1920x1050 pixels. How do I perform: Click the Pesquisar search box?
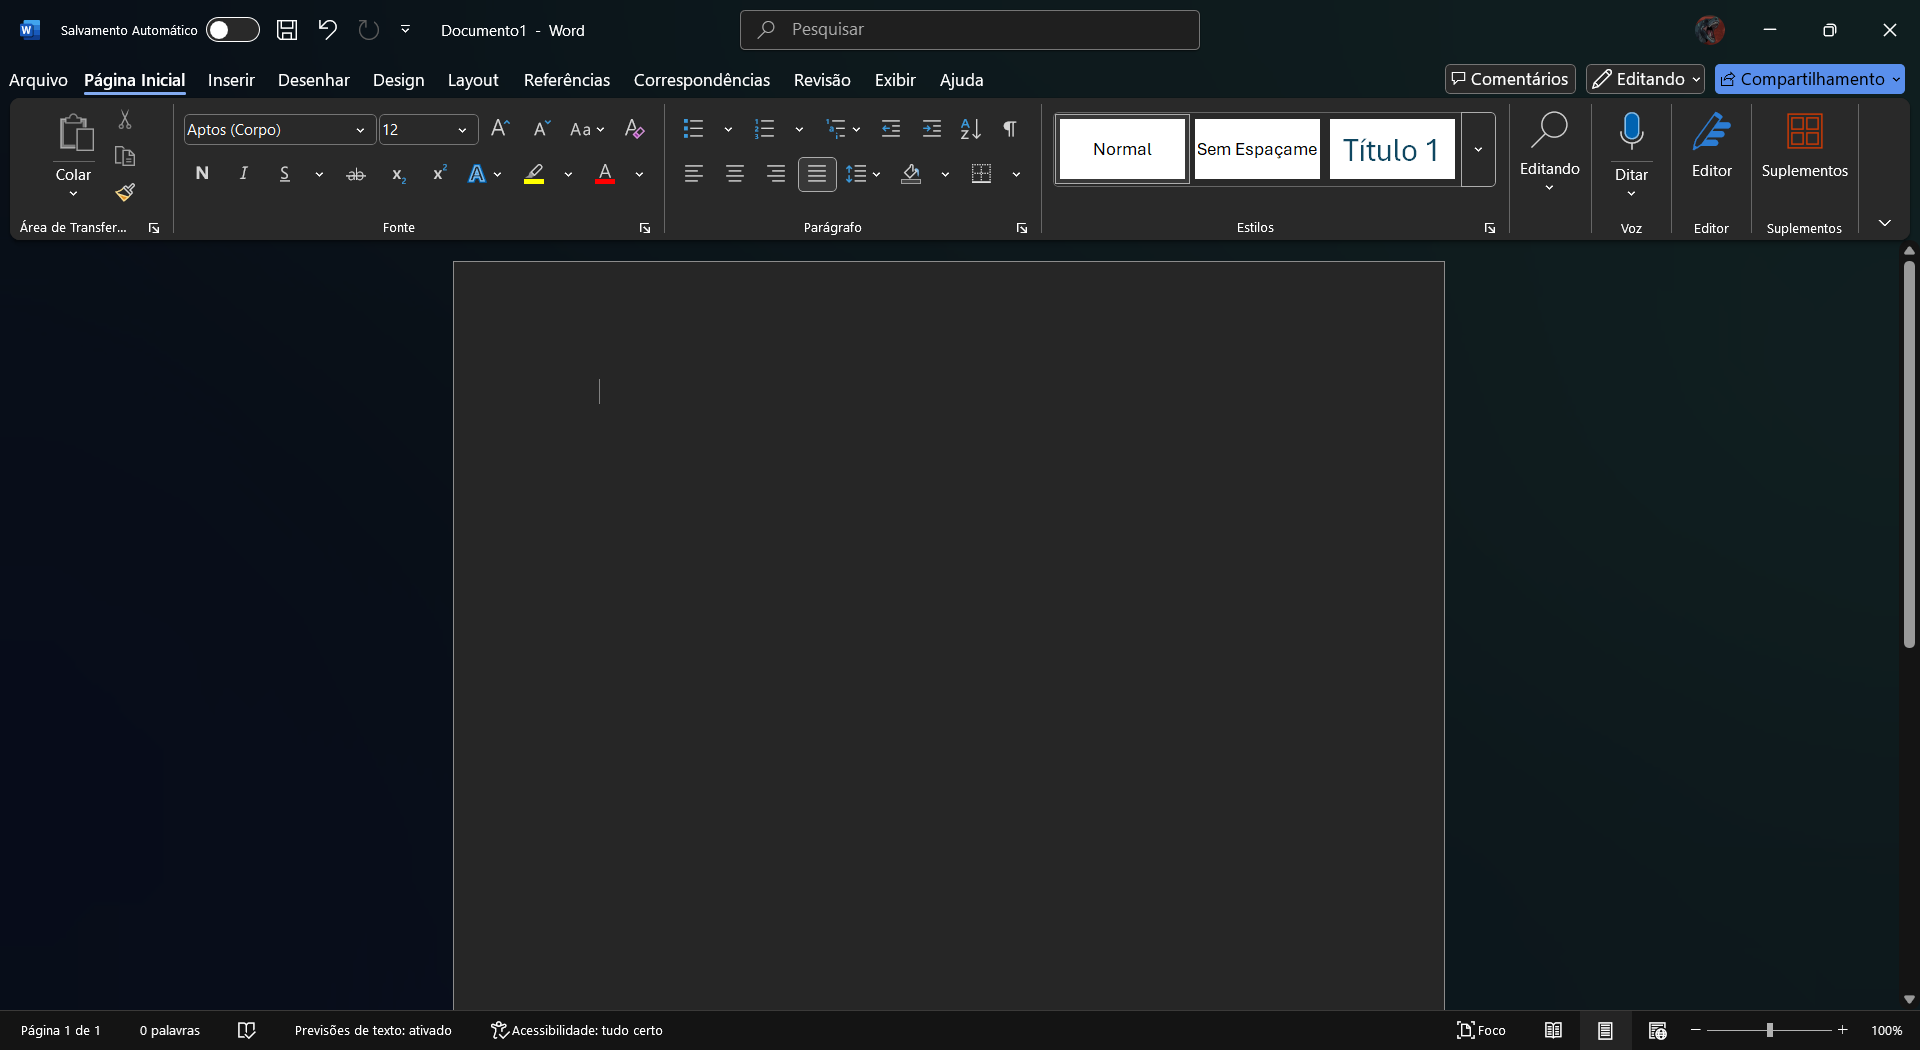click(970, 30)
